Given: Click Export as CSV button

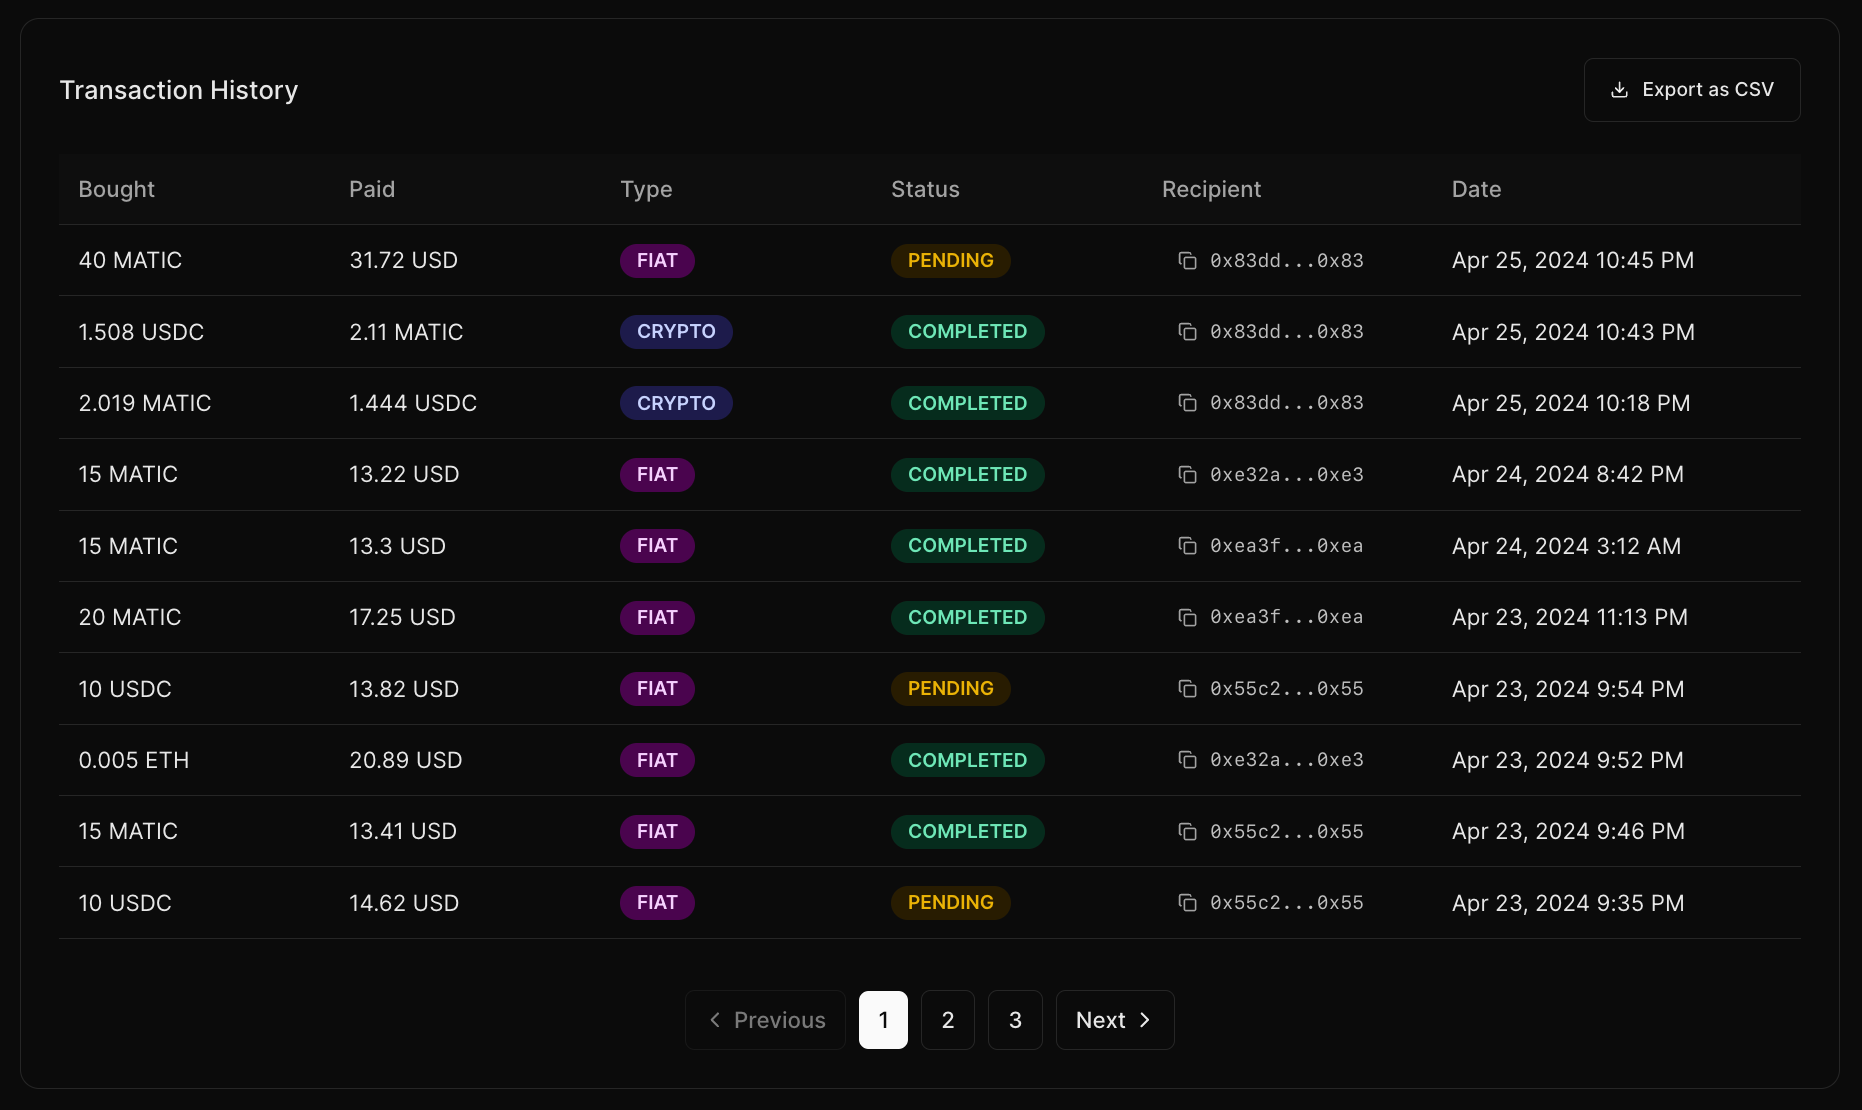Looking at the screenshot, I should click(x=1692, y=90).
